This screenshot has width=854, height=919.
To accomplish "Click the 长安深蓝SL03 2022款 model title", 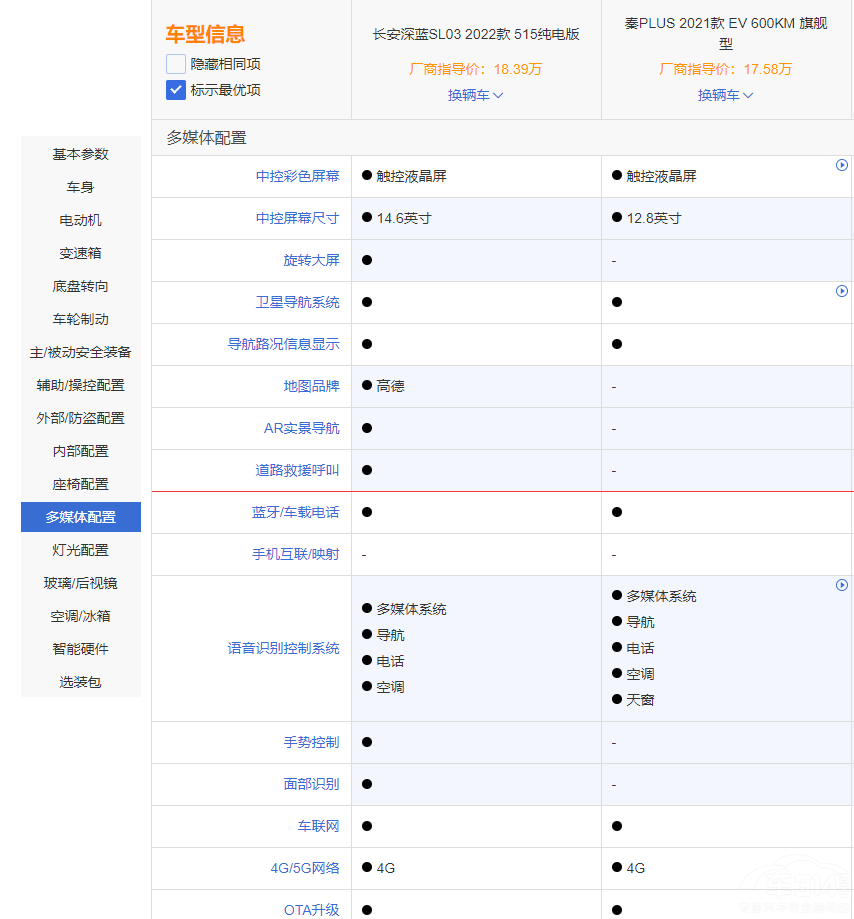I will coord(476,34).
